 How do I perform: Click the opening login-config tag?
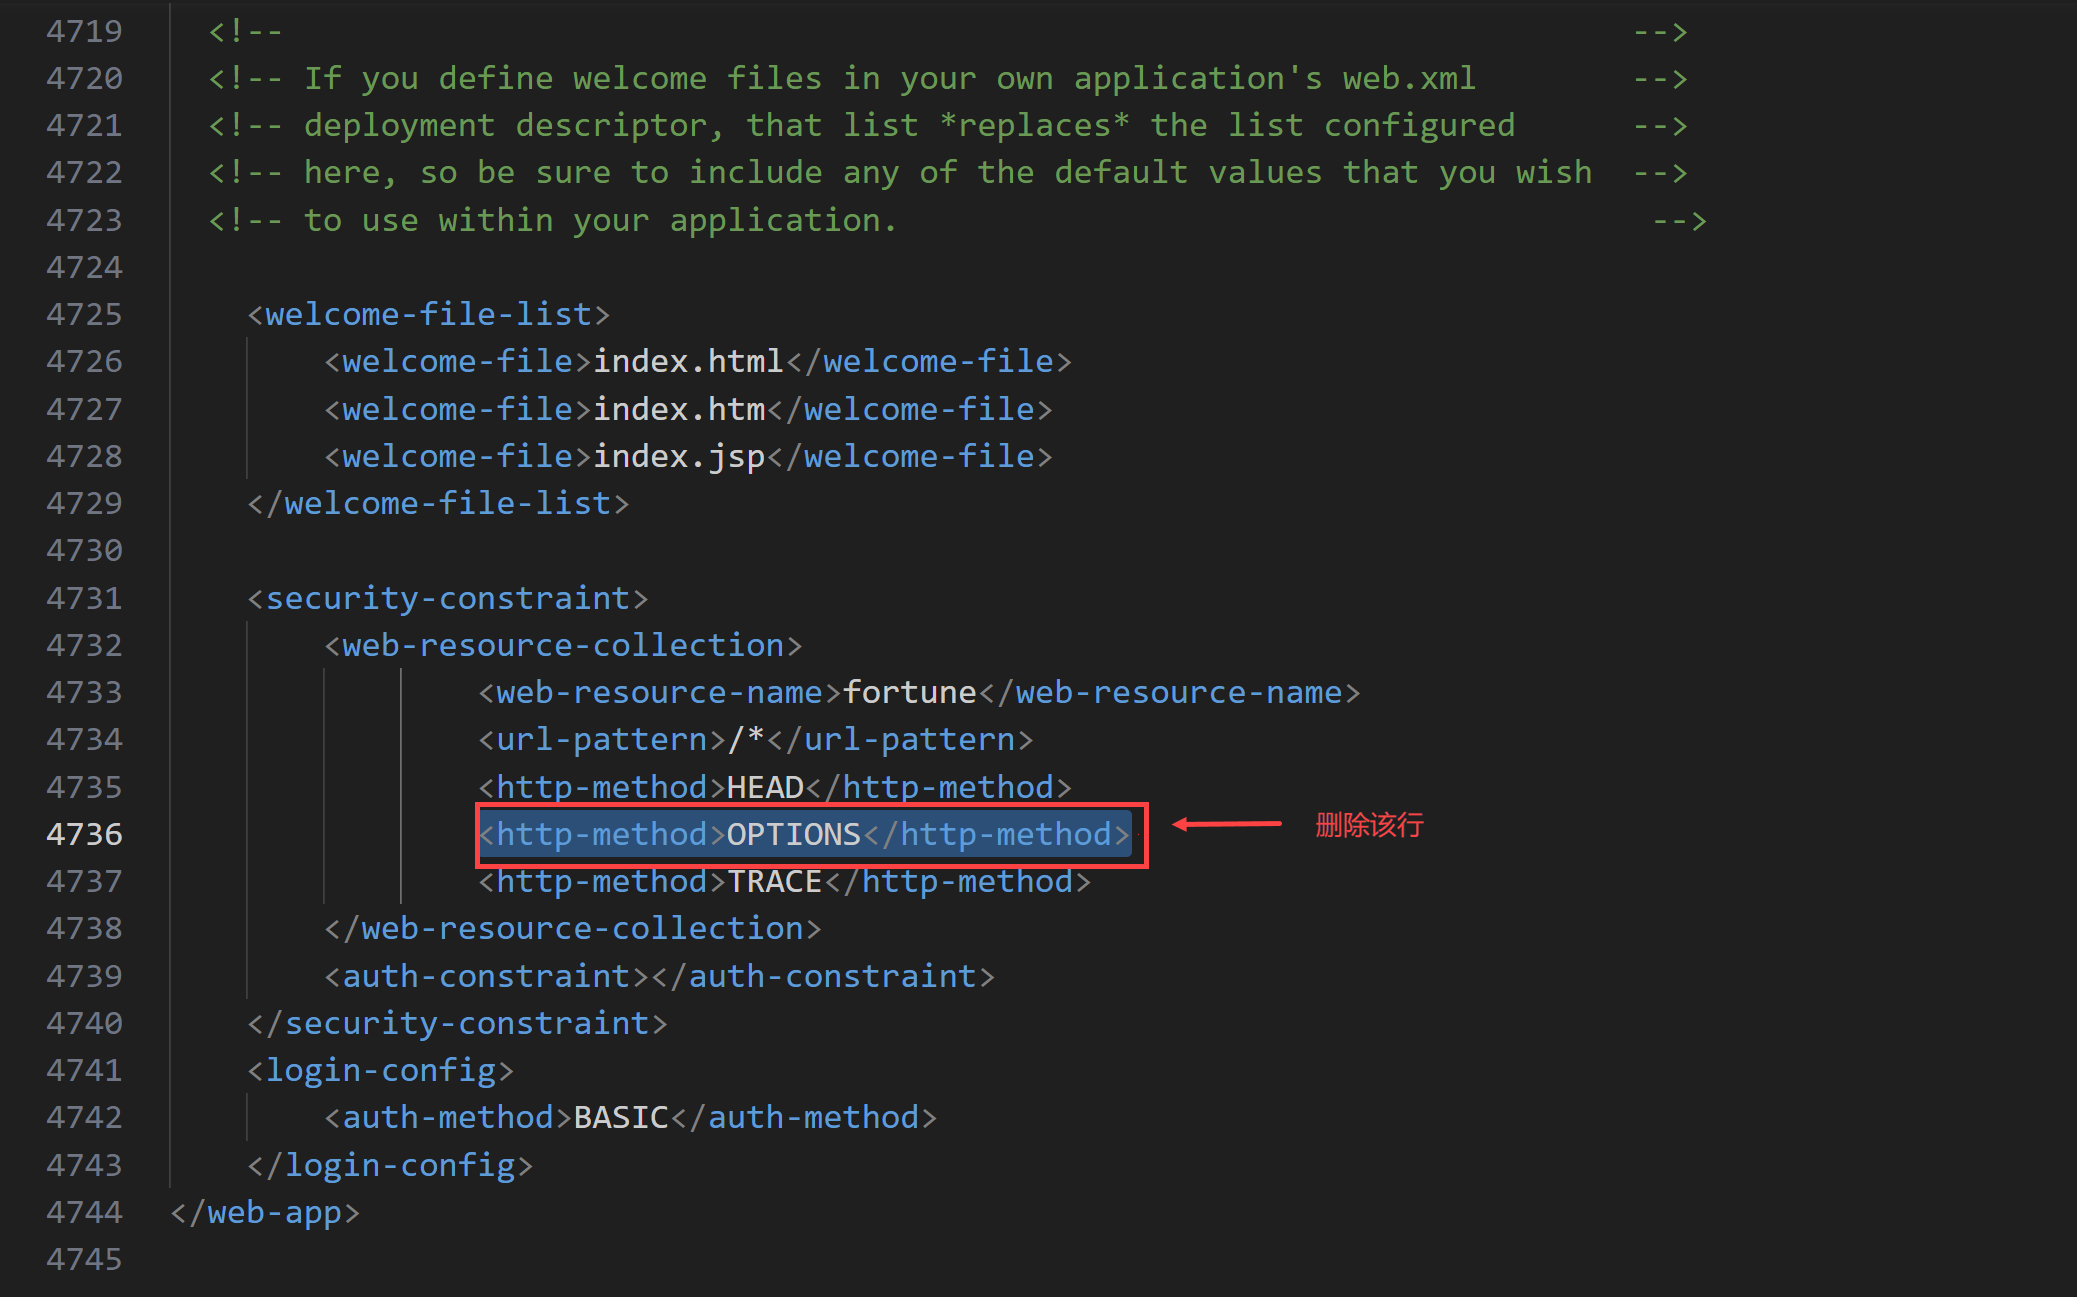click(x=380, y=1070)
